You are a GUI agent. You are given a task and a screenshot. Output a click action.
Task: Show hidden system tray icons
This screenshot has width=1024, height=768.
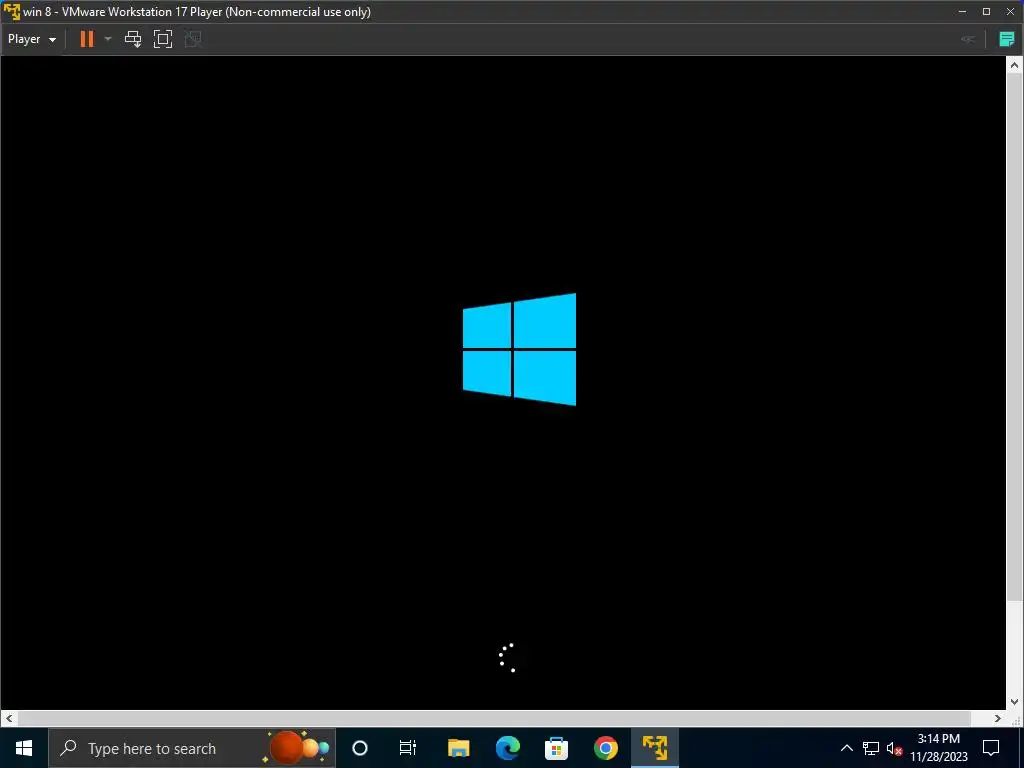coord(846,748)
